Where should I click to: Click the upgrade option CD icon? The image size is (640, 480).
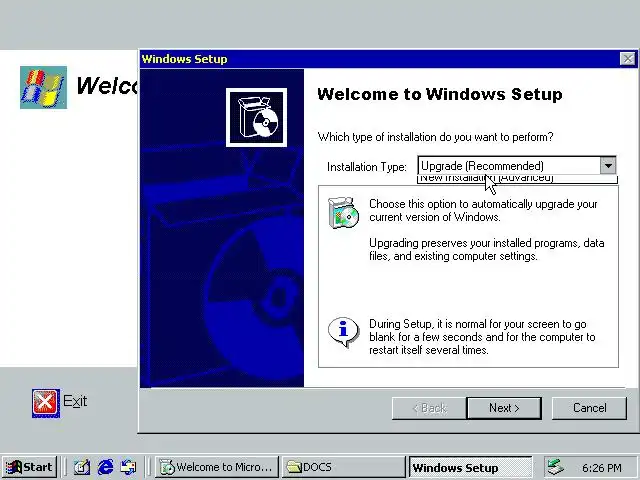pyautogui.click(x=343, y=213)
